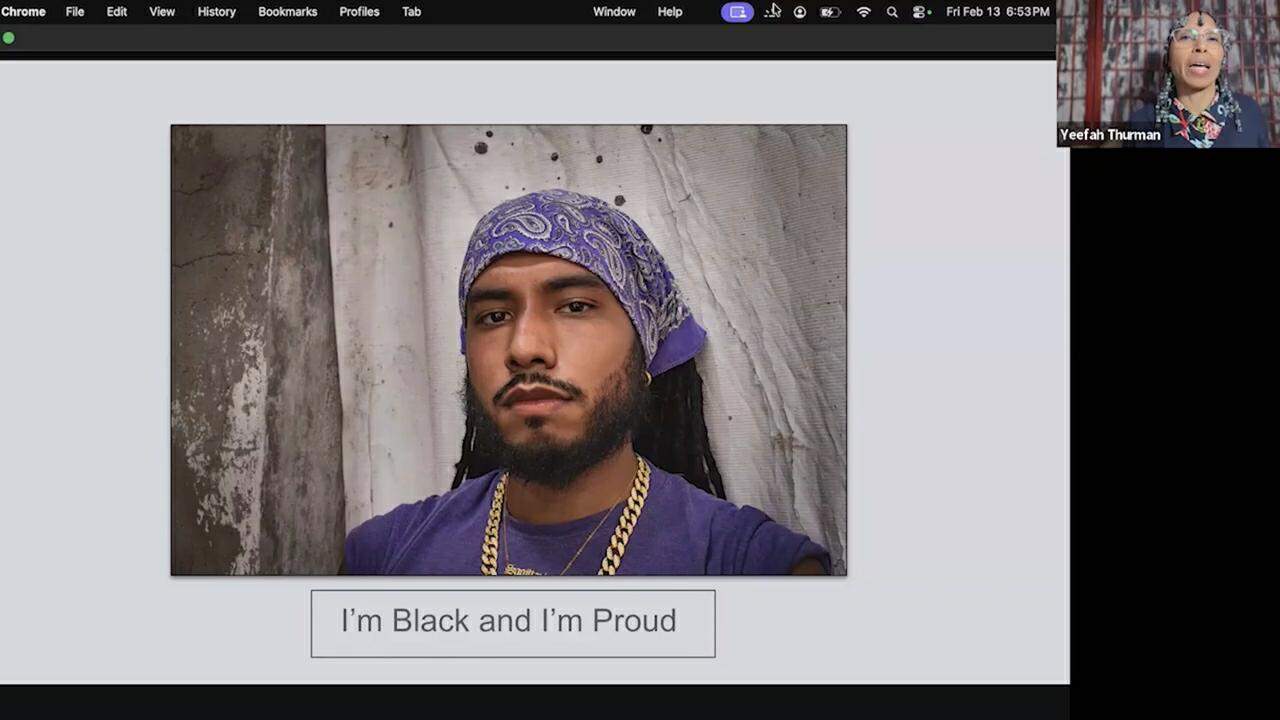
Task: Open the Chrome application menu
Action: point(23,12)
